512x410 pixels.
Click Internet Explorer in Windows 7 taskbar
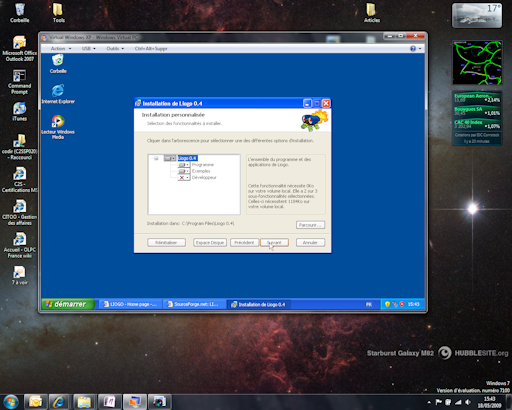59,402
